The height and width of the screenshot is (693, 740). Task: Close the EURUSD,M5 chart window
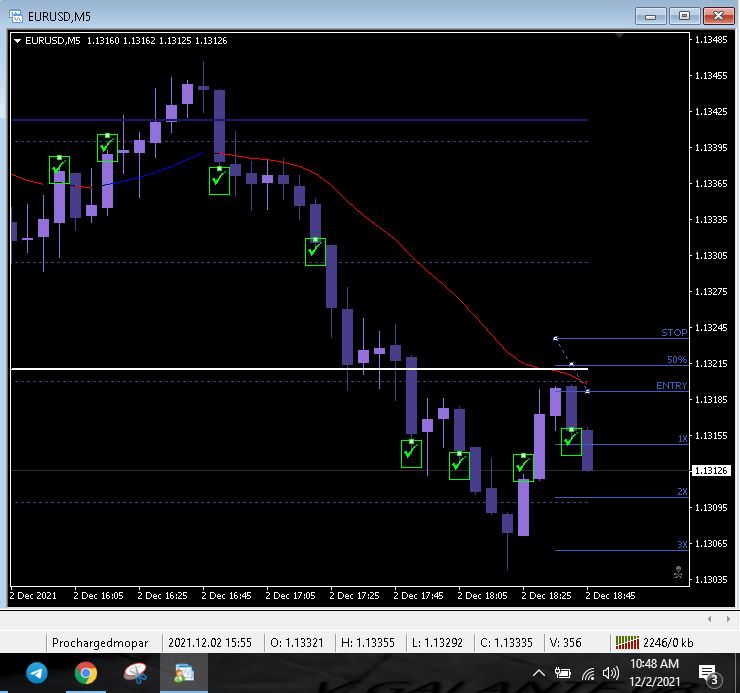pos(718,16)
